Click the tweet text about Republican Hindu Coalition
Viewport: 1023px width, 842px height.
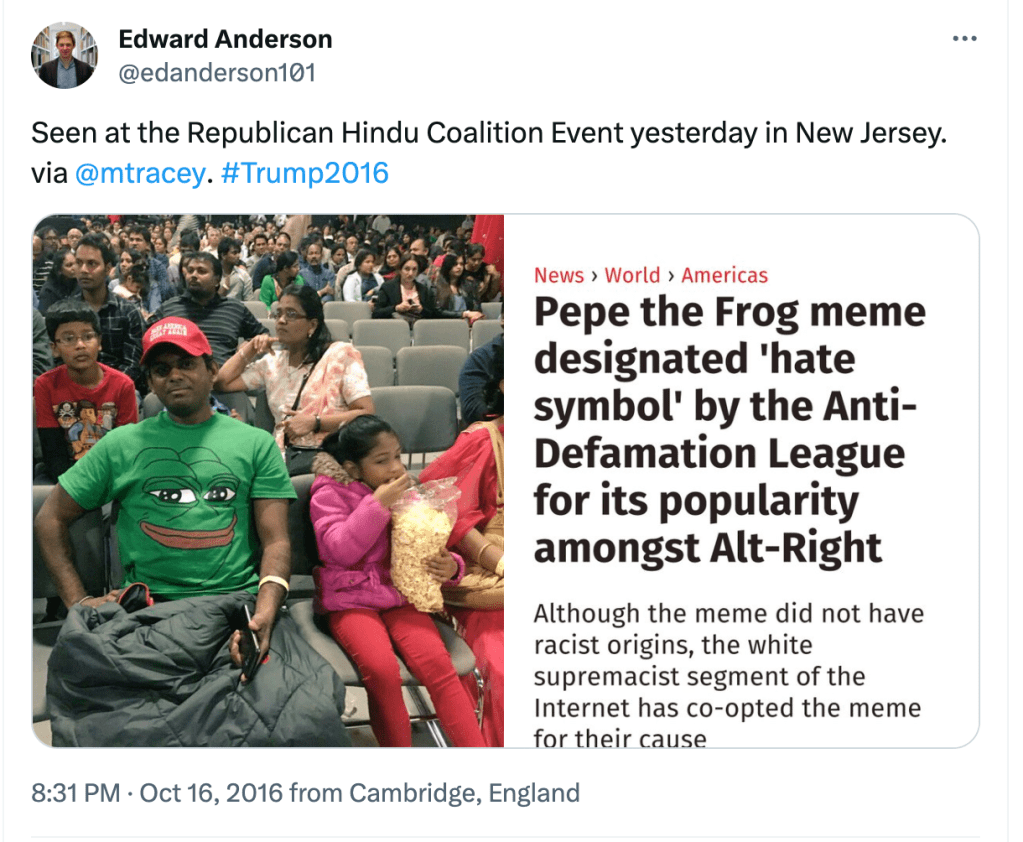pyautogui.click(x=488, y=134)
